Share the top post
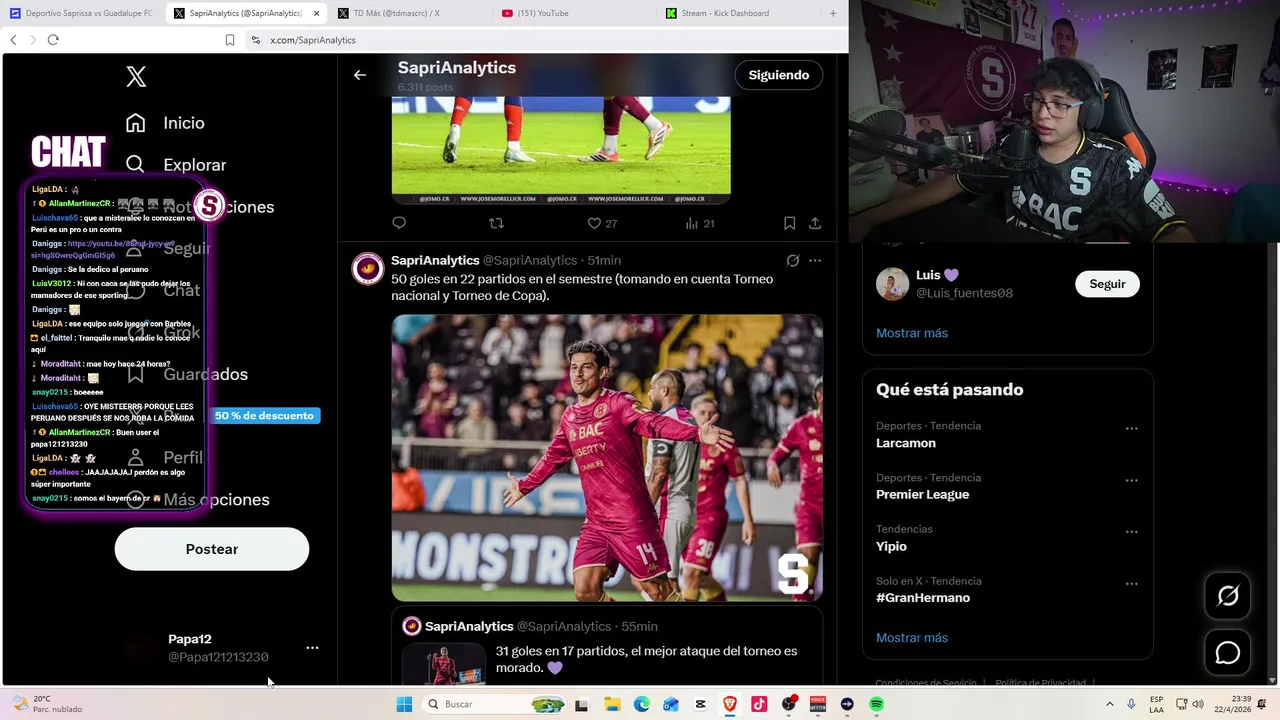 (815, 223)
